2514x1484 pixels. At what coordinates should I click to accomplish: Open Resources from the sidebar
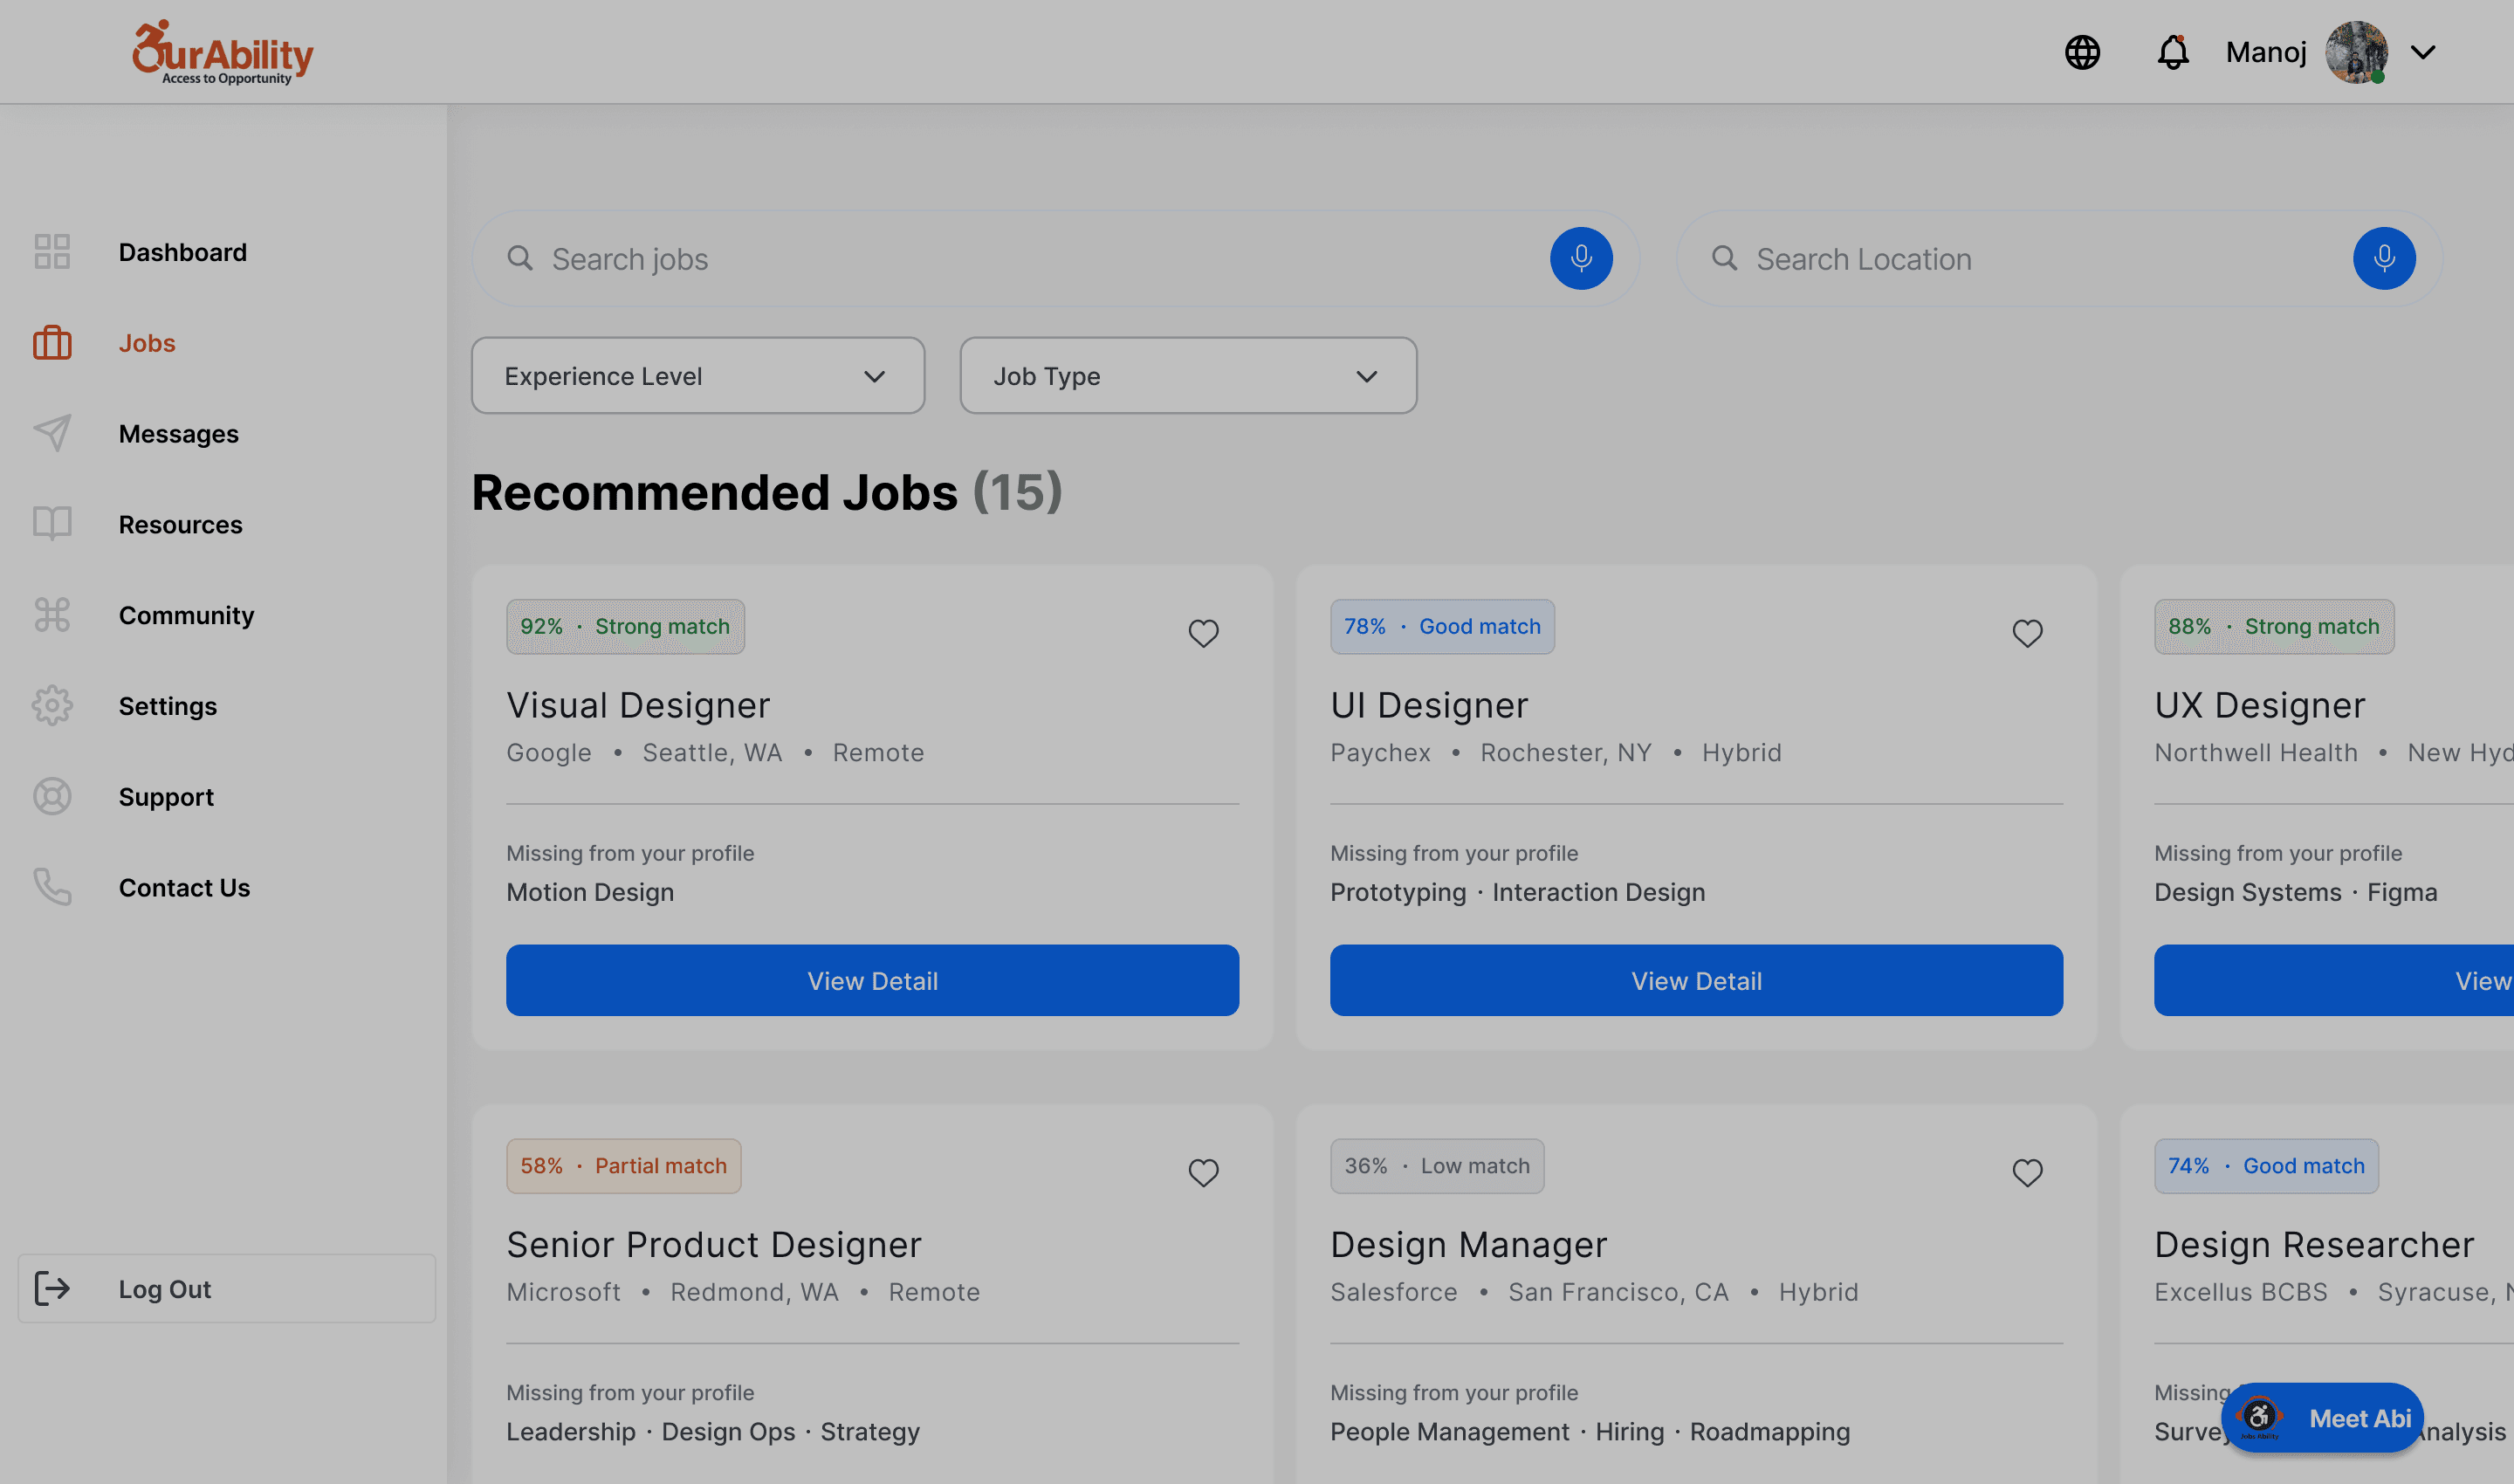(181, 524)
